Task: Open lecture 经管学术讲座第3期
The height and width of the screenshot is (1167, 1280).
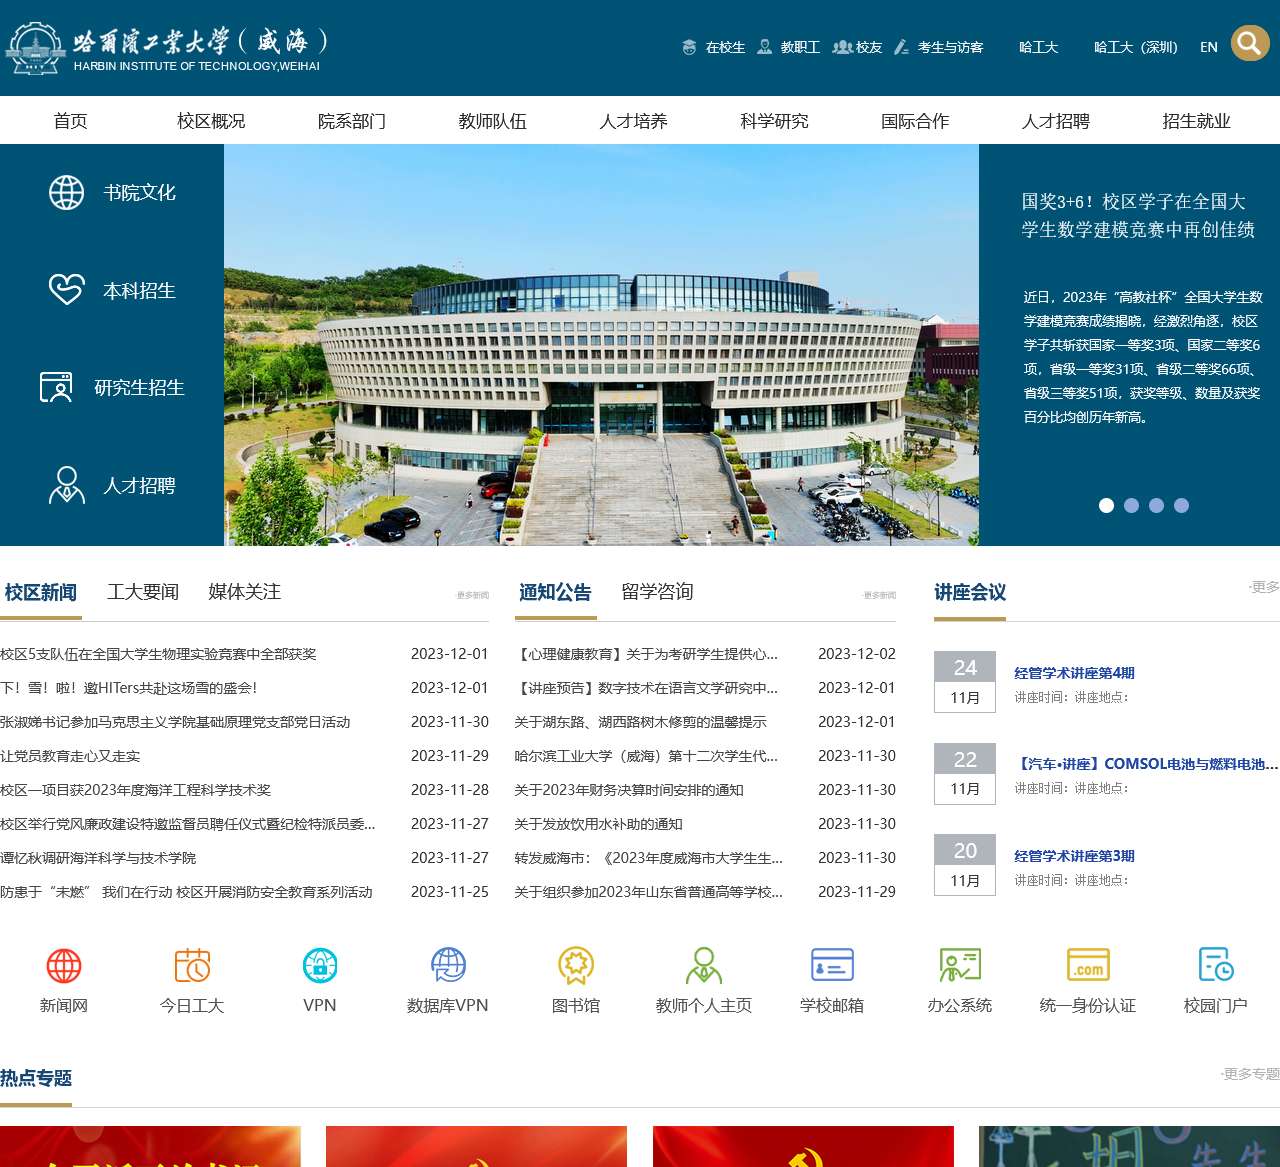Action: (x=1074, y=856)
